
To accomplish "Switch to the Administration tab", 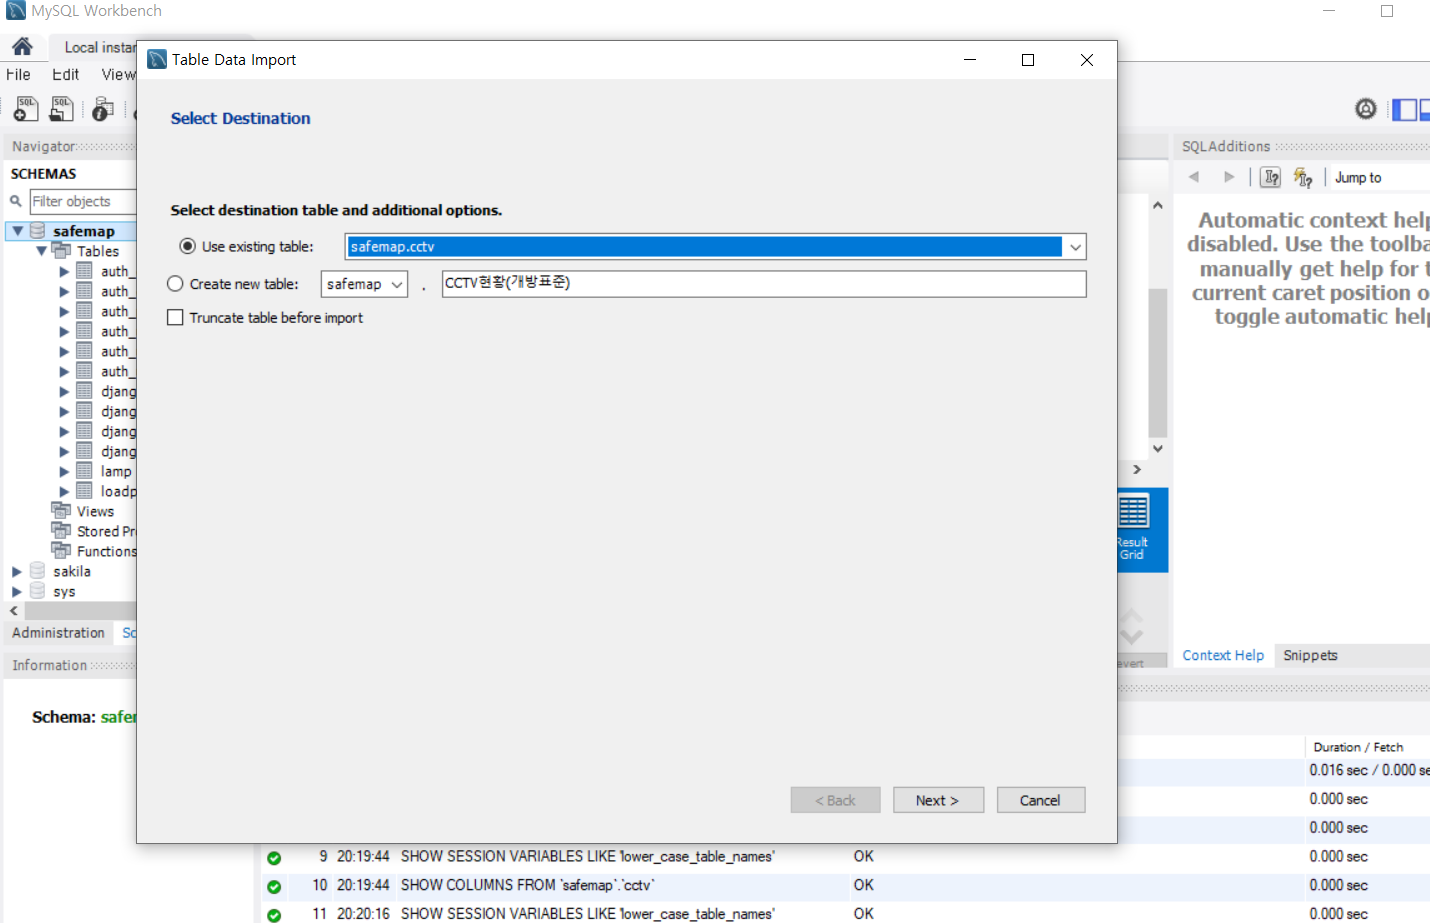I will pyautogui.click(x=58, y=633).
